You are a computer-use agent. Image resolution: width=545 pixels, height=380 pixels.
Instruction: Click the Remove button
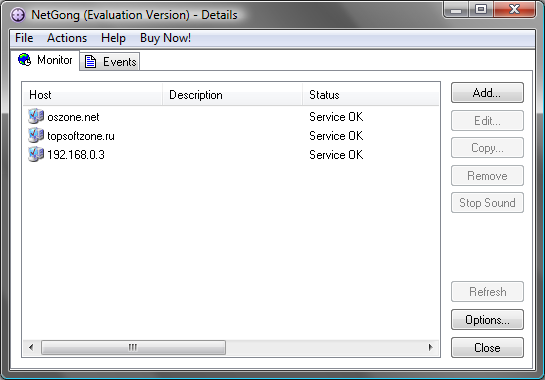click(x=487, y=175)
